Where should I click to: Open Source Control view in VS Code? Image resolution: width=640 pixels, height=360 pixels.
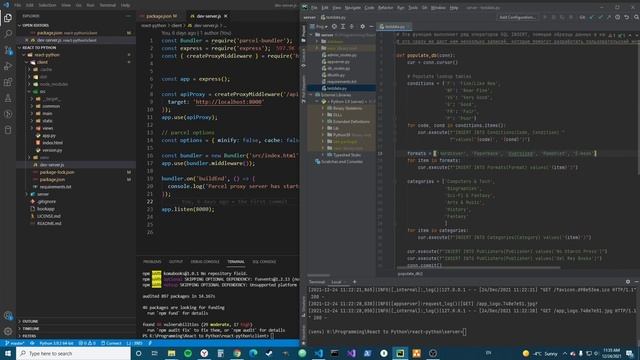pos(8,50)
